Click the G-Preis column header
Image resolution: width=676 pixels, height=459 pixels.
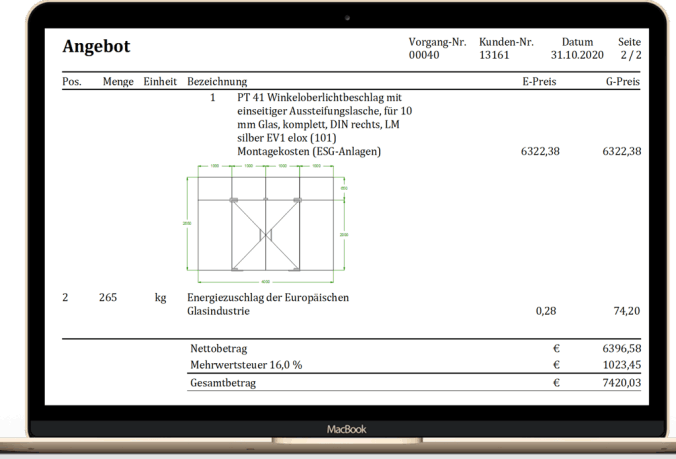coord(623,82)
